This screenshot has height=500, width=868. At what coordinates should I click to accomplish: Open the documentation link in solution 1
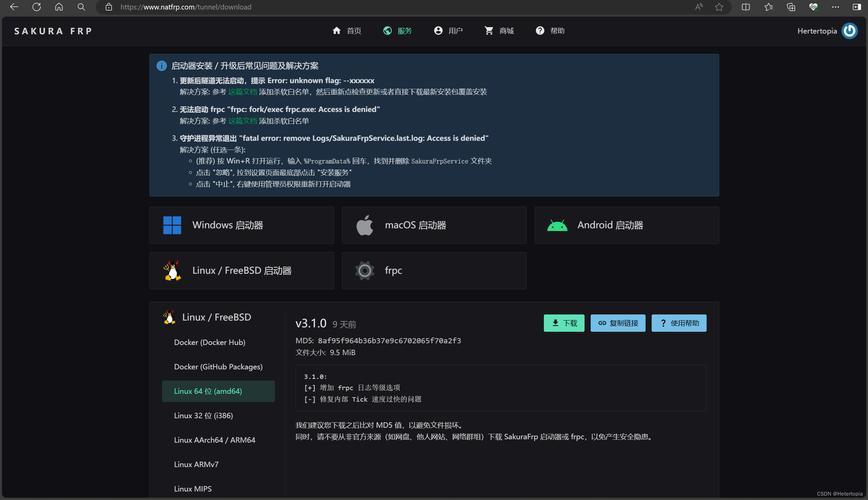pos(242,92)
